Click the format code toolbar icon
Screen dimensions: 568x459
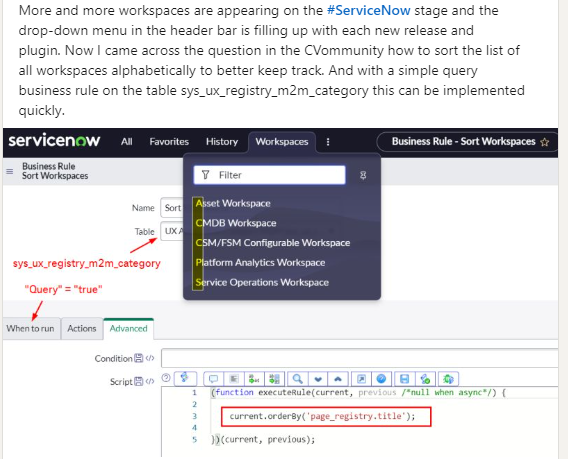coord(234,379)
